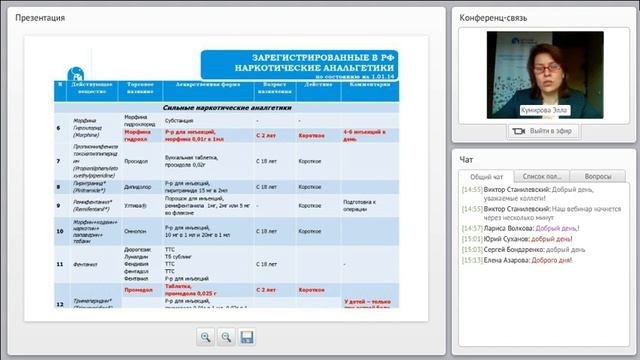
Task: Switch to the Общий чат tab
Action: [486, 177]
